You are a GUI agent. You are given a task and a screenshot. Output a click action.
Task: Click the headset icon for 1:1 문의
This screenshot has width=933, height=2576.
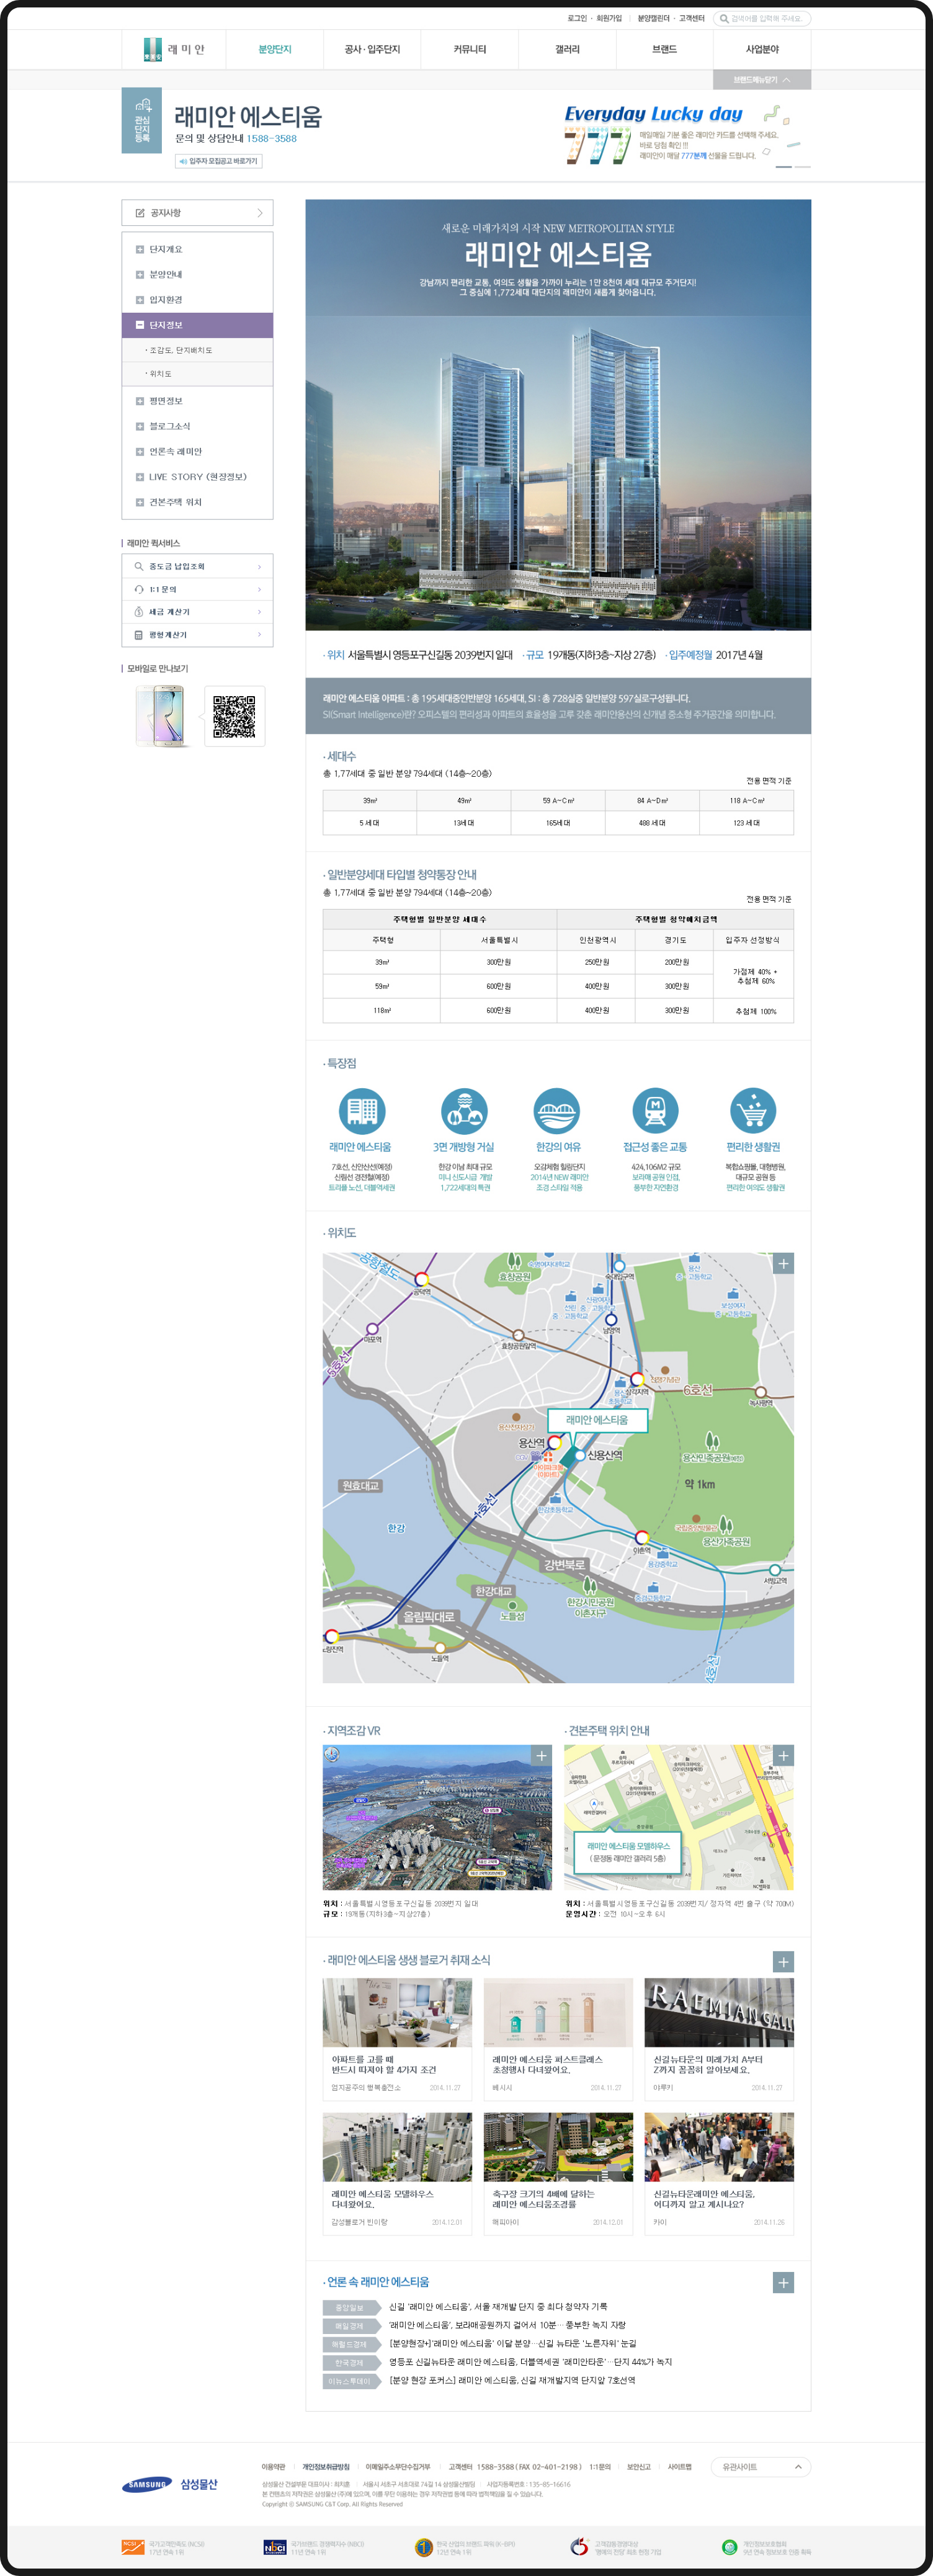coord(139,589)
